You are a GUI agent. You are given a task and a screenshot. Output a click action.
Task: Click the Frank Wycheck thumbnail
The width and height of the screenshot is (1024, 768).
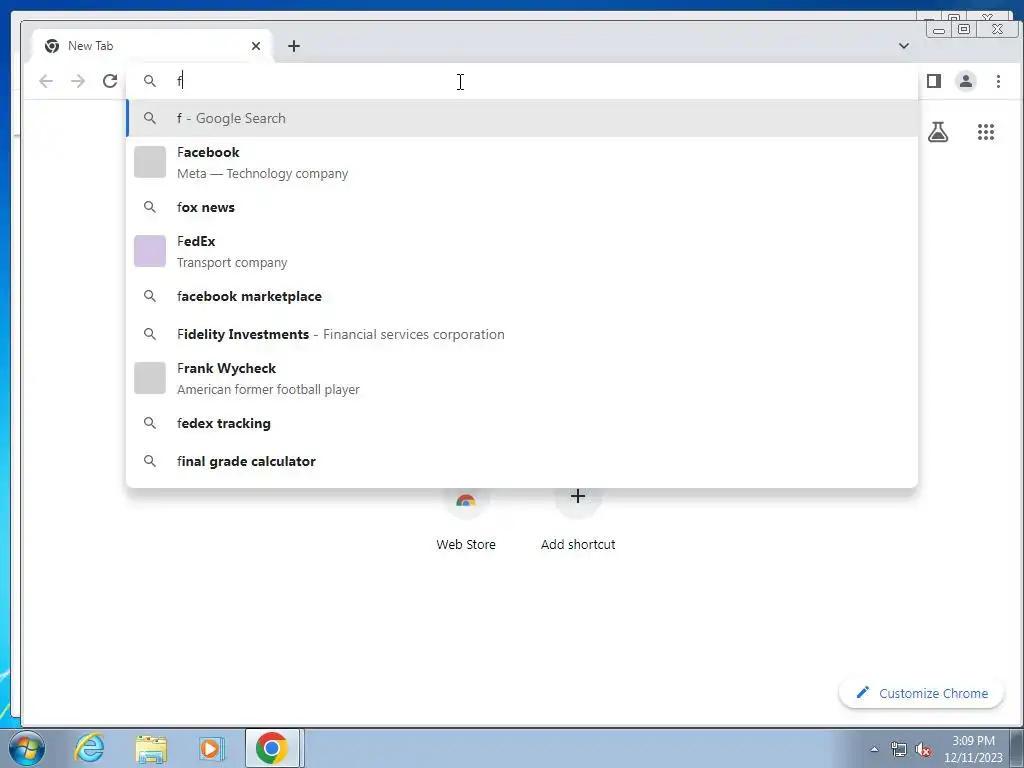click(150, 378)
